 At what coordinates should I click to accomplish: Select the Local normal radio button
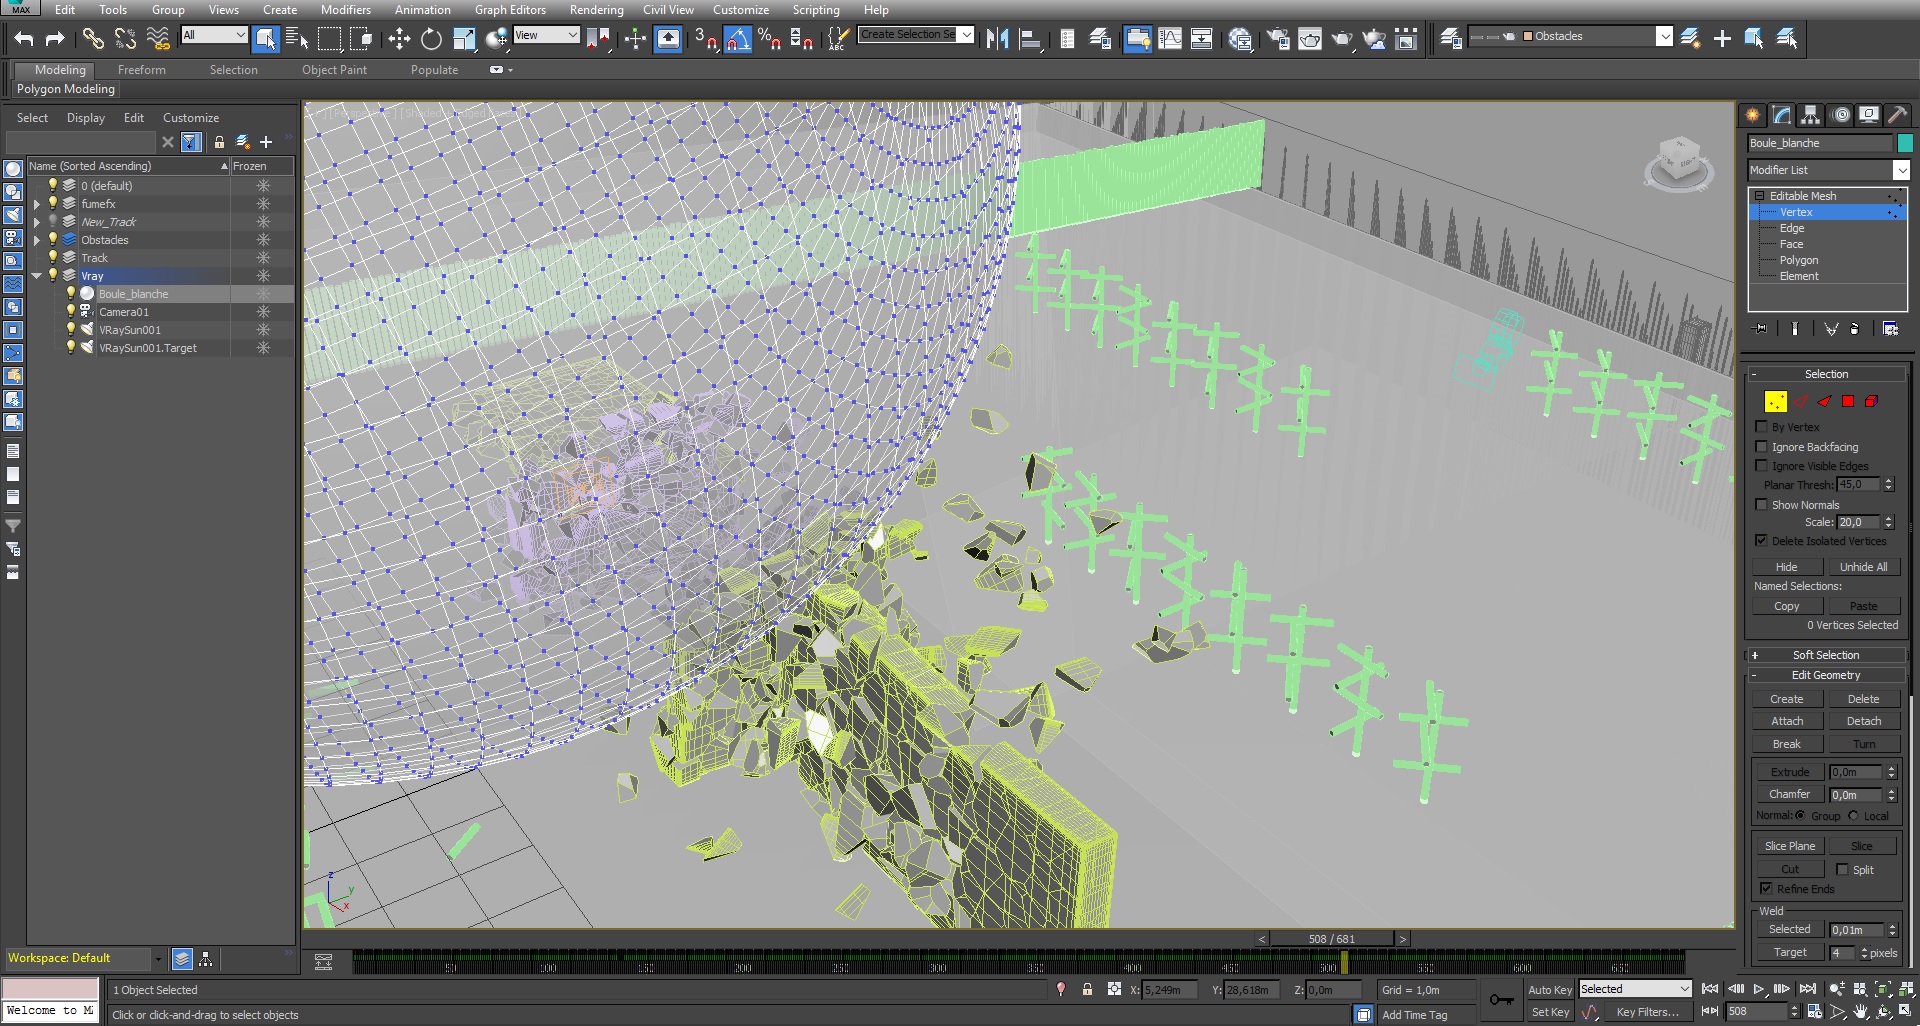(x=1853, y=816)
